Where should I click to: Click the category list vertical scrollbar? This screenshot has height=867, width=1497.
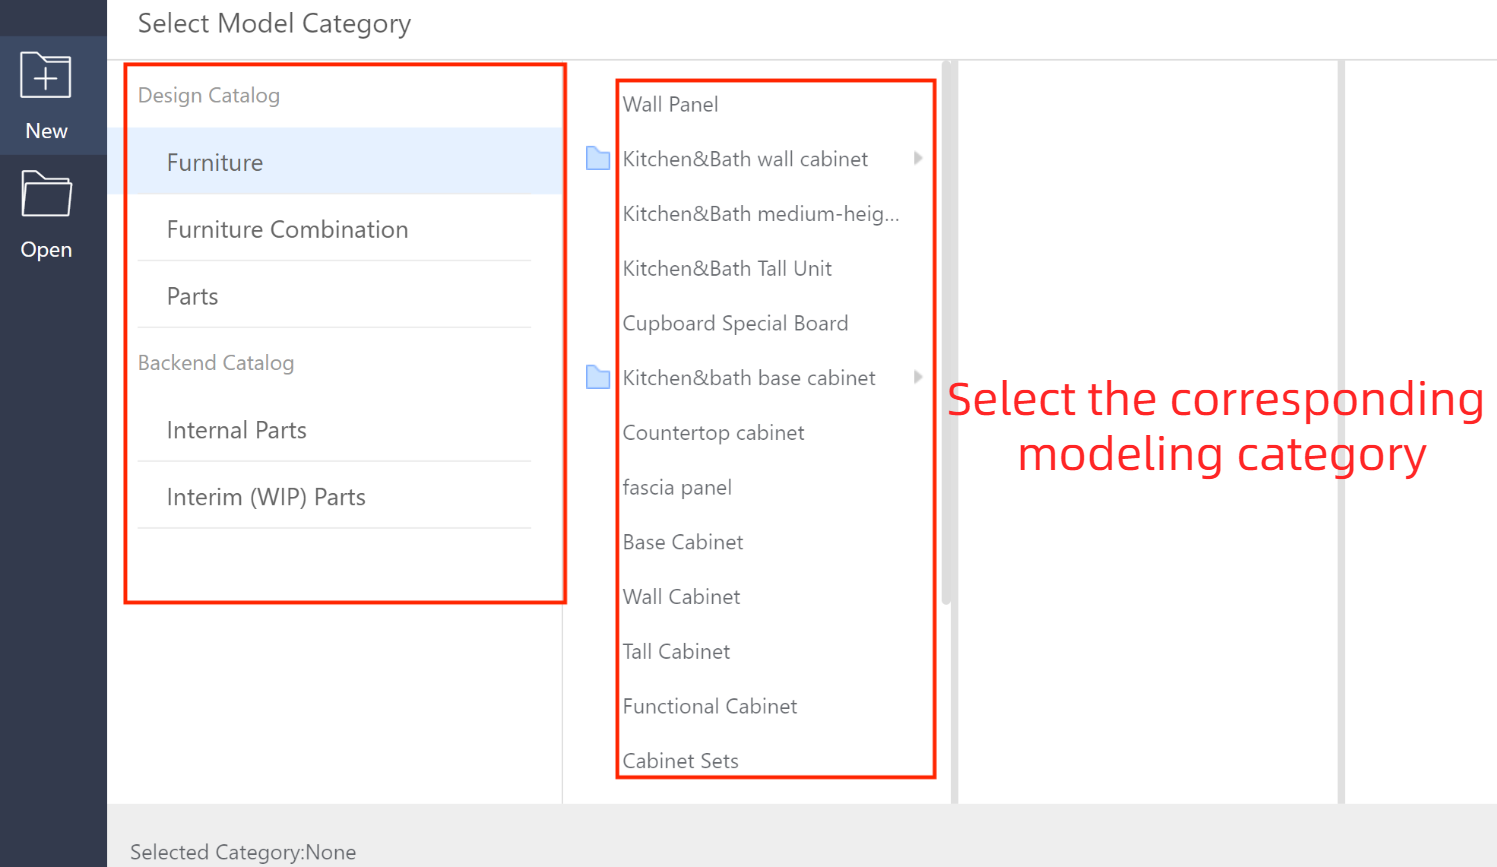[946, 330]
